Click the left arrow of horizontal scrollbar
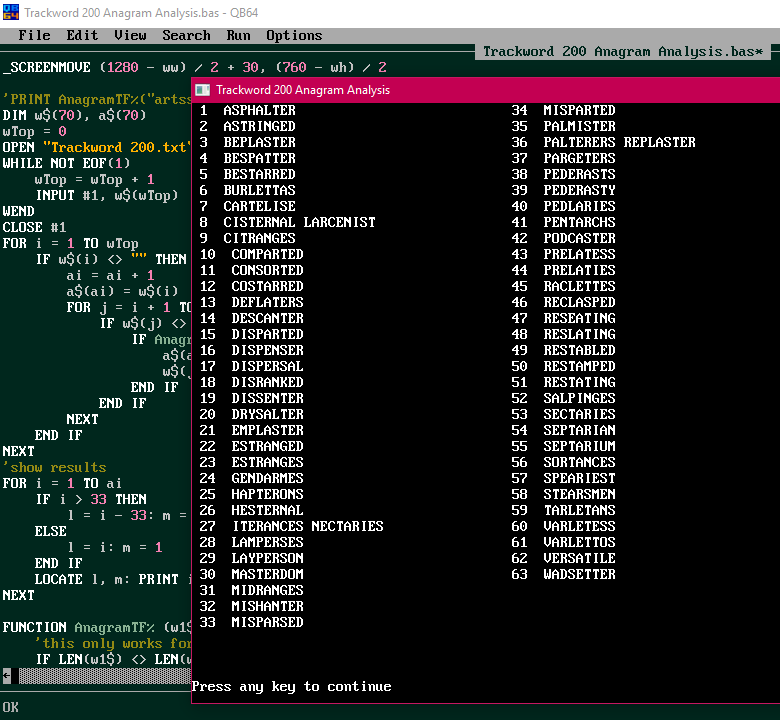 coord(7,676)
